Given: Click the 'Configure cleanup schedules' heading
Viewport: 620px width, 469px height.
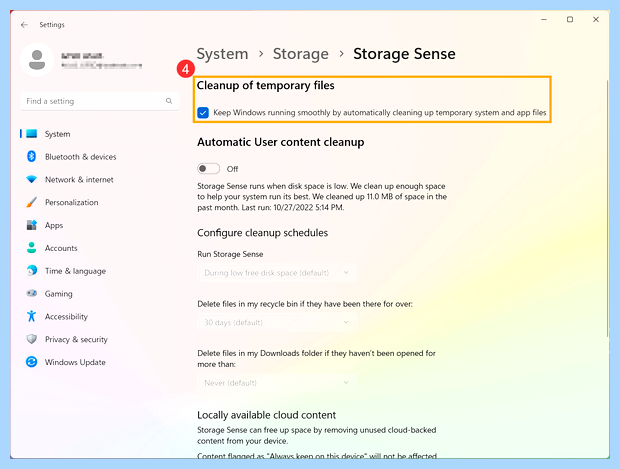Looking at the screenshot, I should (263, 233).
